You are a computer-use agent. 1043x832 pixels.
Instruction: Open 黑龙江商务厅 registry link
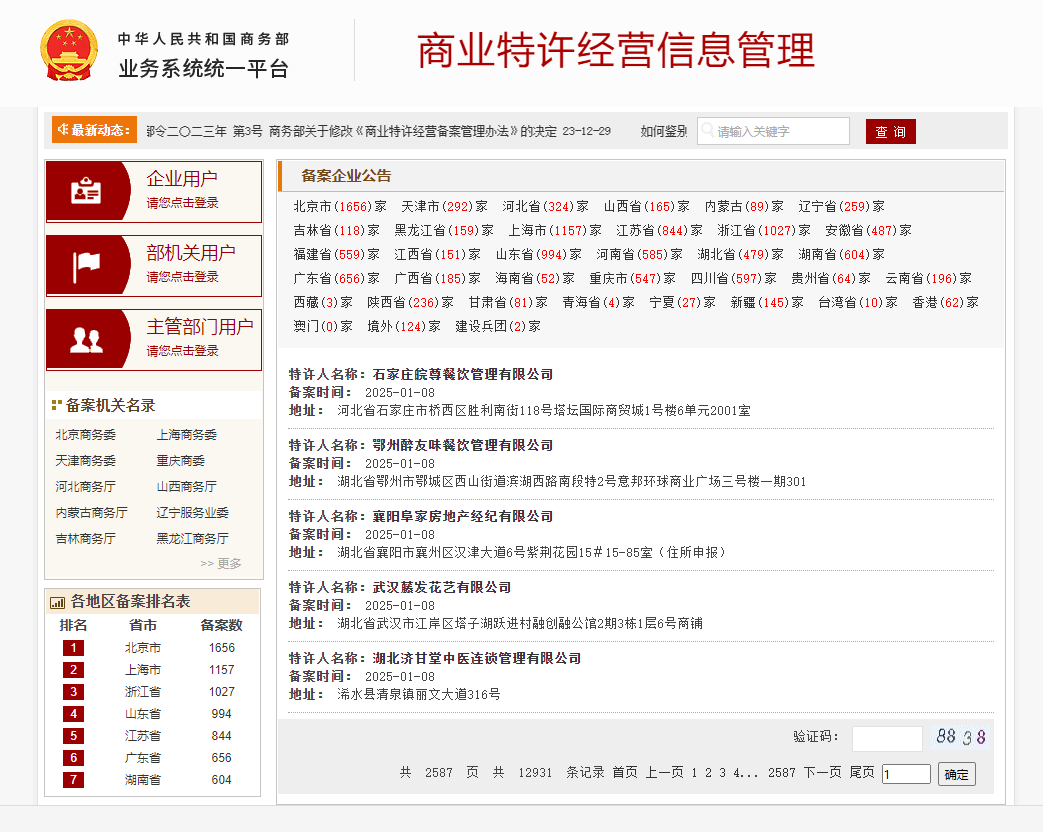[193, 538]
